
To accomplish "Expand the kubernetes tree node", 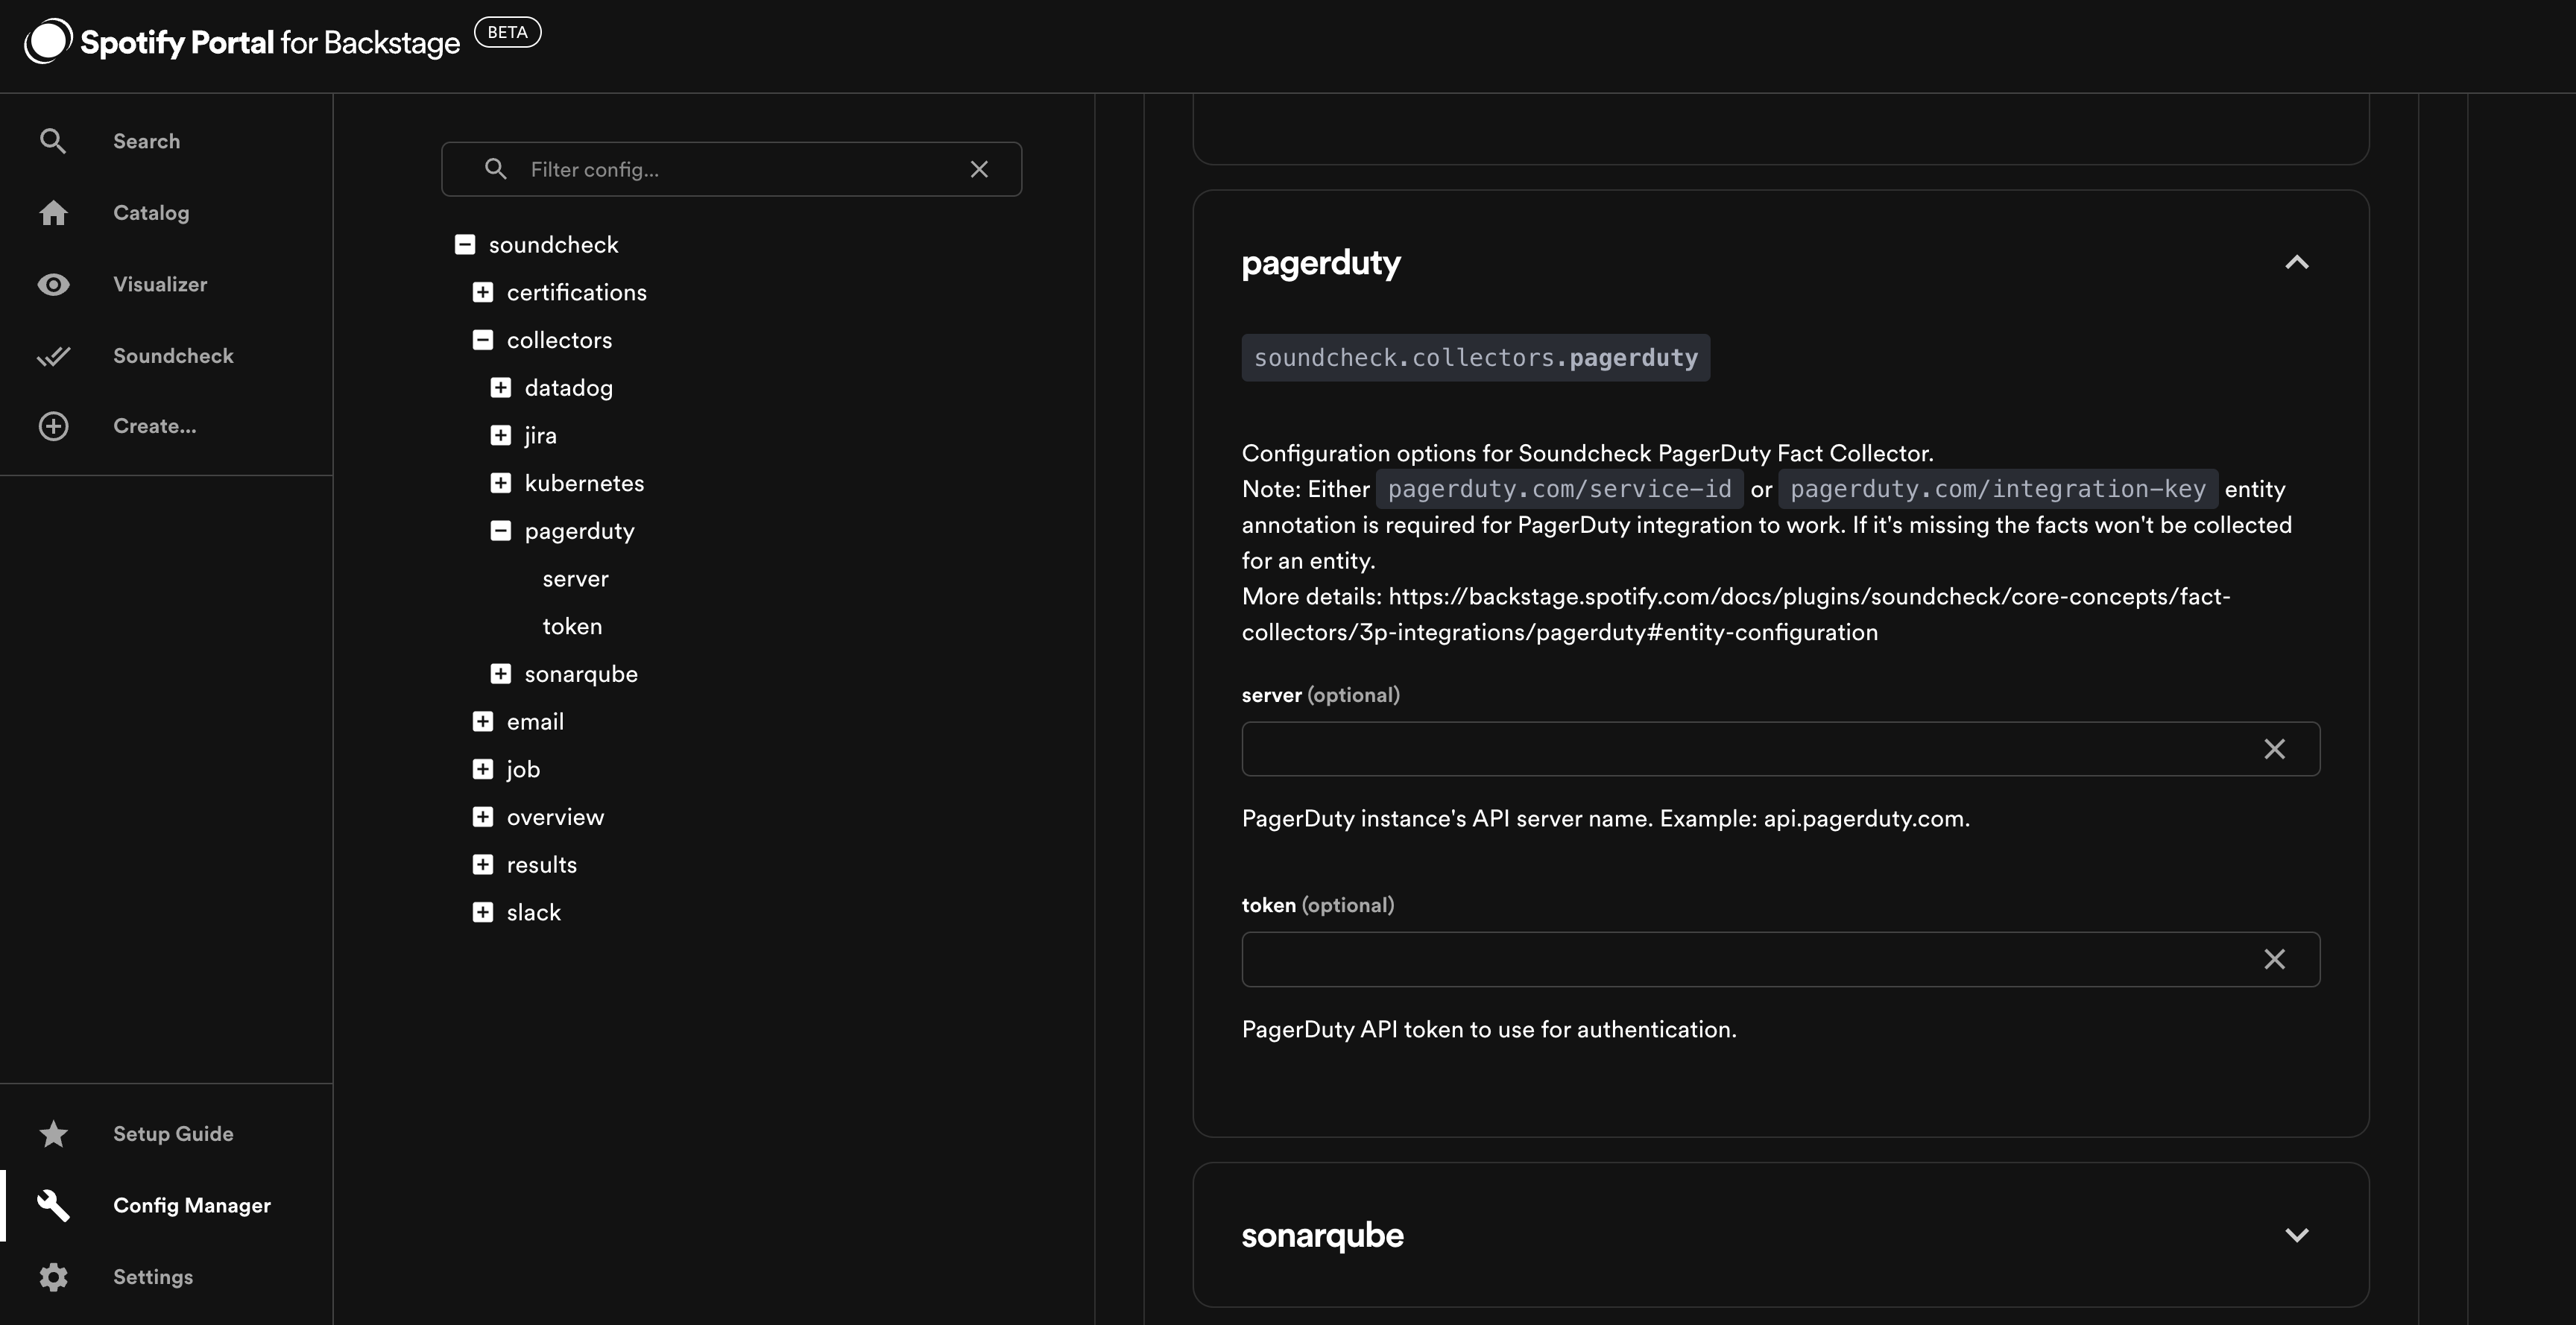I will point(501,483).
